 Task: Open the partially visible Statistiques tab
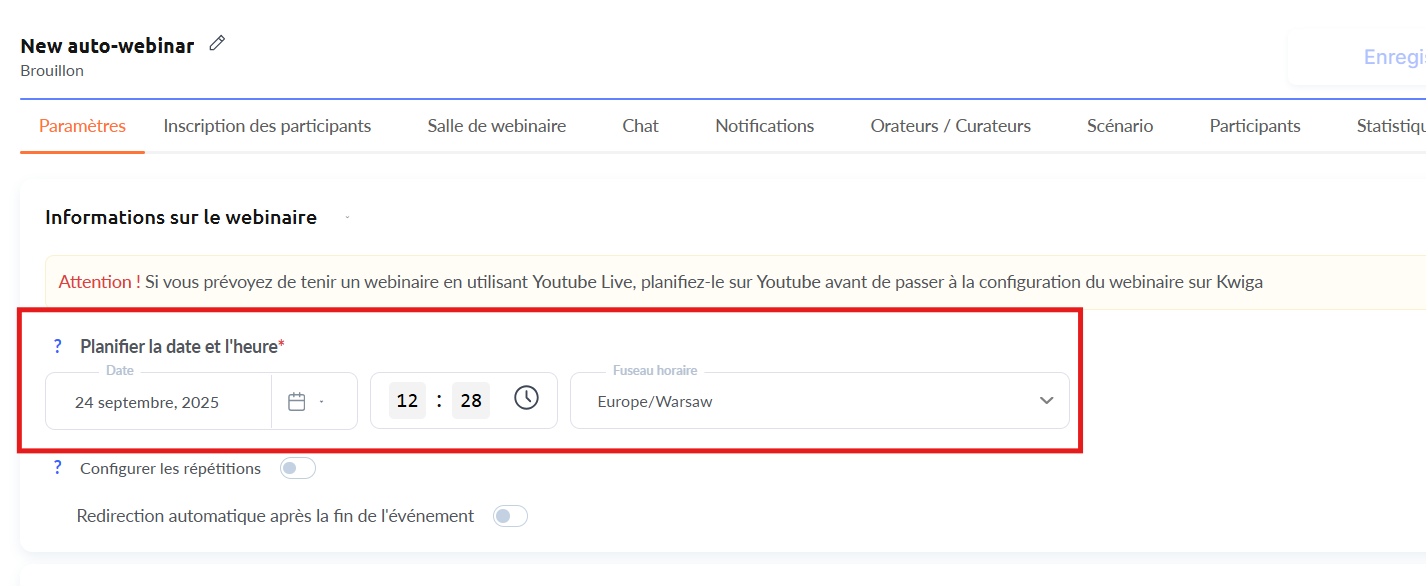coord(1390,126)
